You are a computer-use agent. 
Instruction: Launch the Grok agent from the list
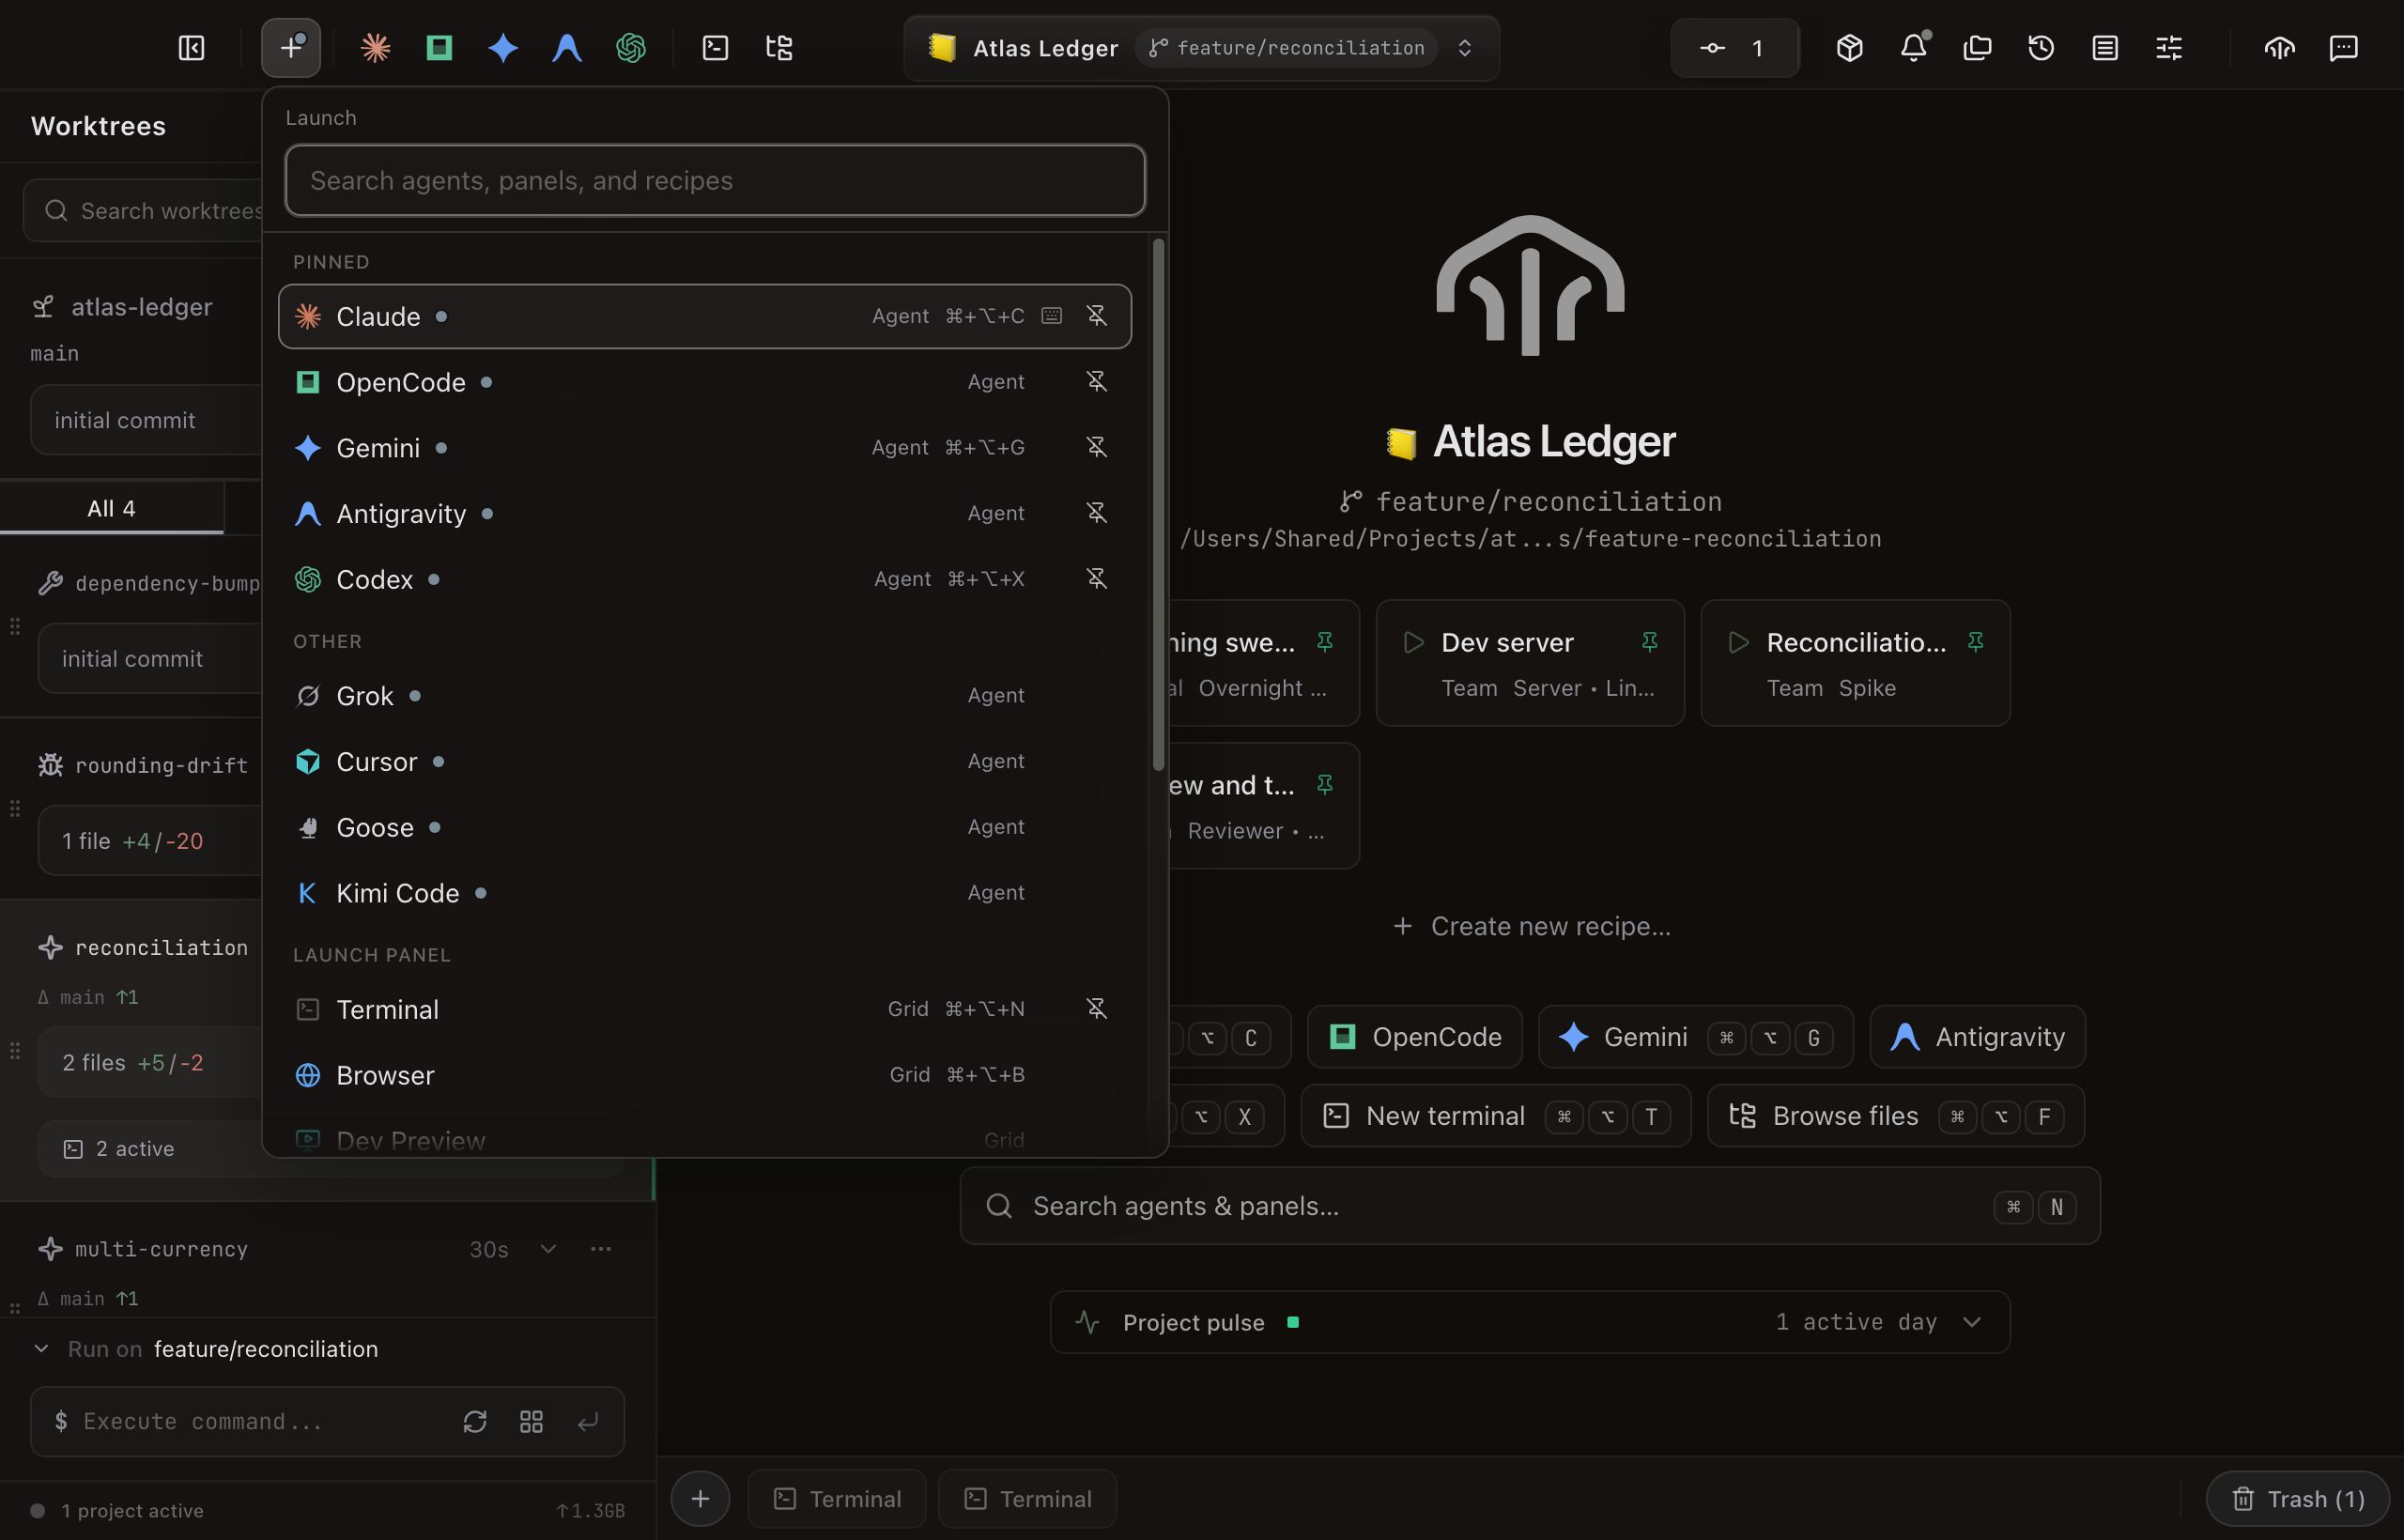pos(705,696)
